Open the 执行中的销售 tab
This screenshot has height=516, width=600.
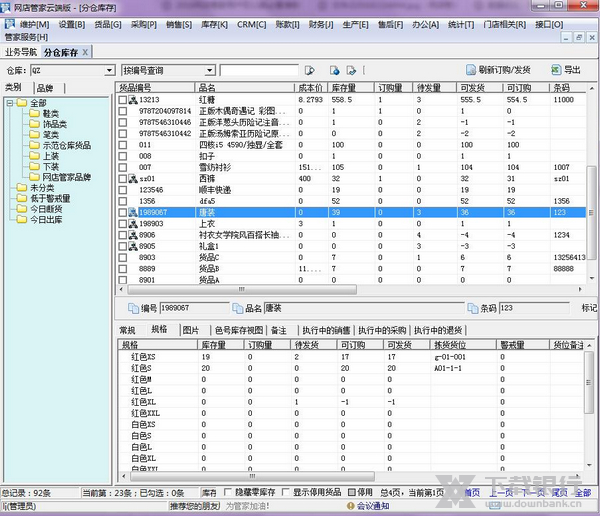point(326,330)
